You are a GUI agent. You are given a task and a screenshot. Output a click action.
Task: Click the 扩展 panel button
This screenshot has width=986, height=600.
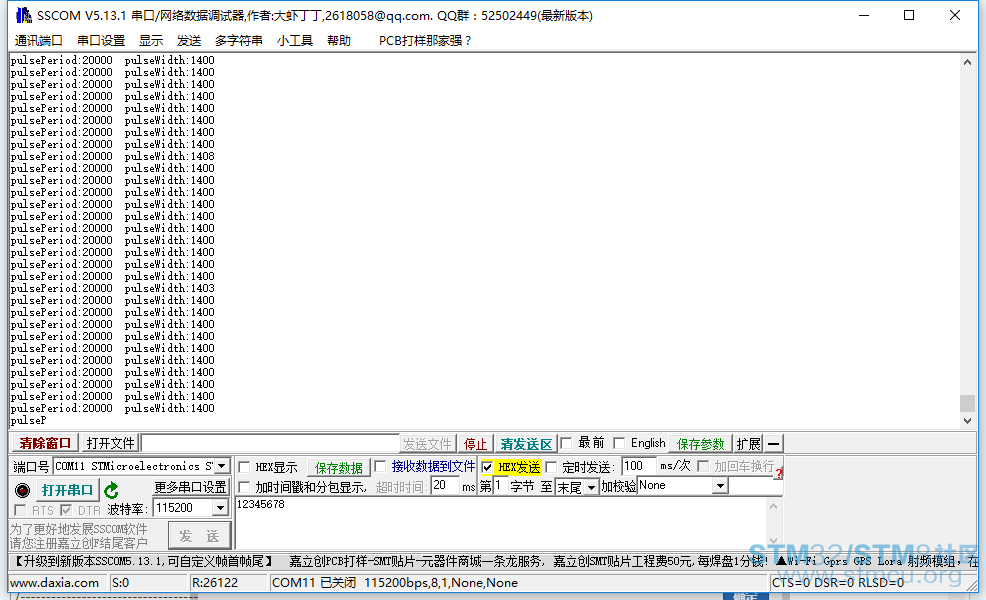coord(748,444)
